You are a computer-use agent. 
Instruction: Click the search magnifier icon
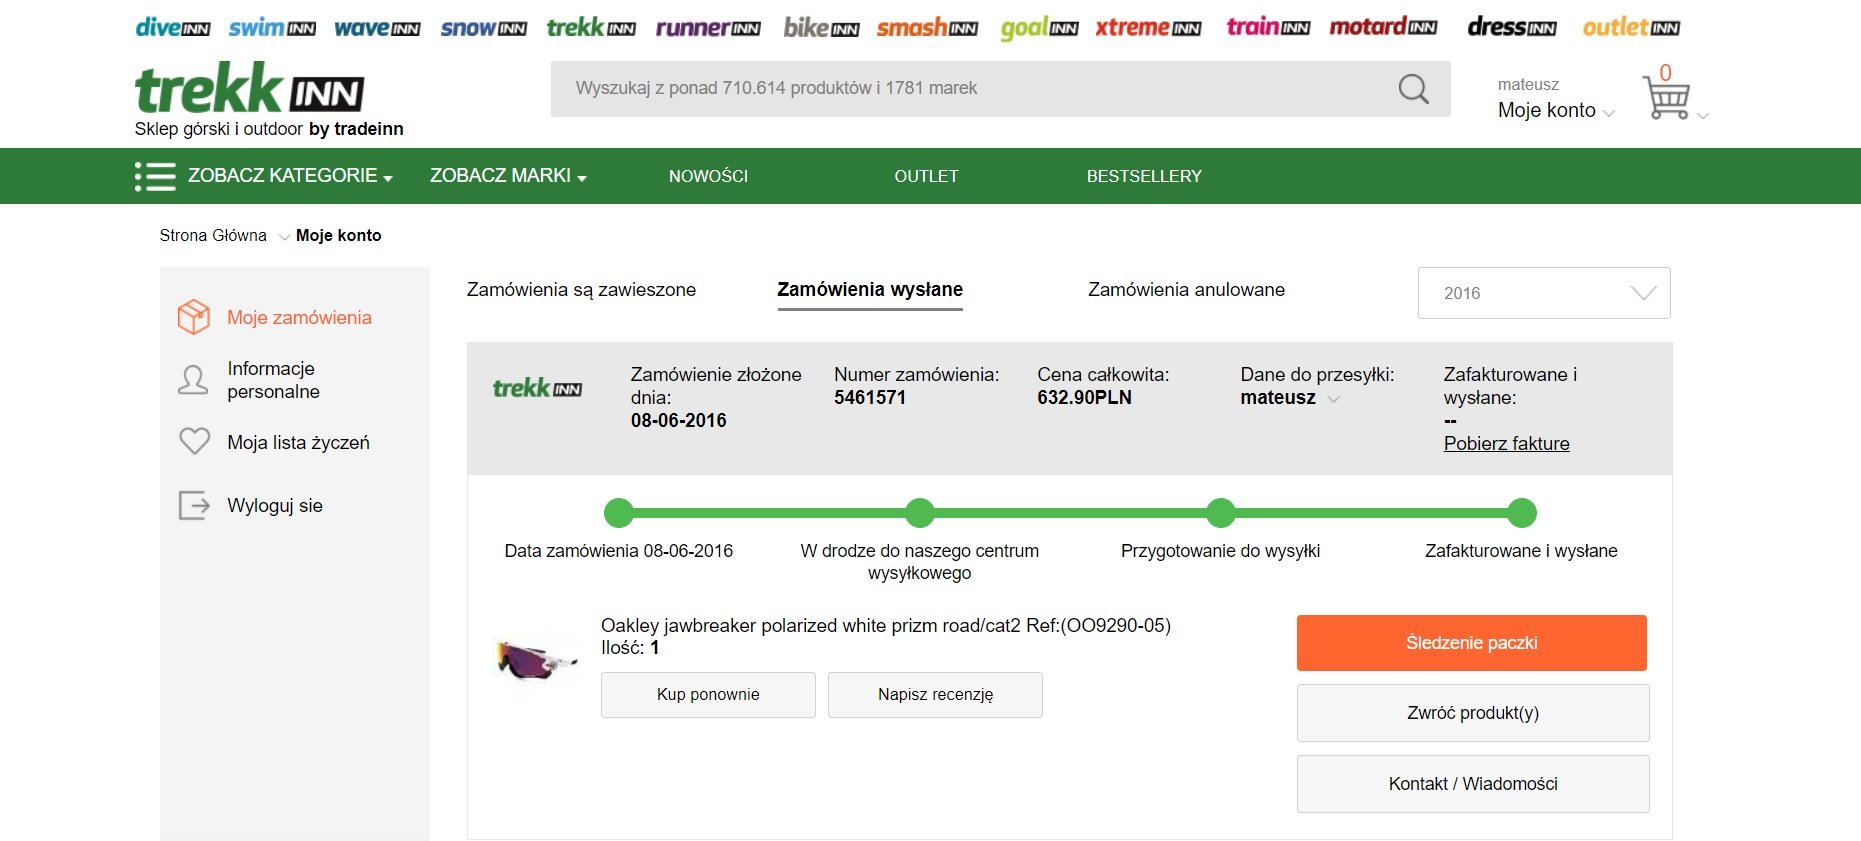pyautogui.click(x=1413, y=89)
